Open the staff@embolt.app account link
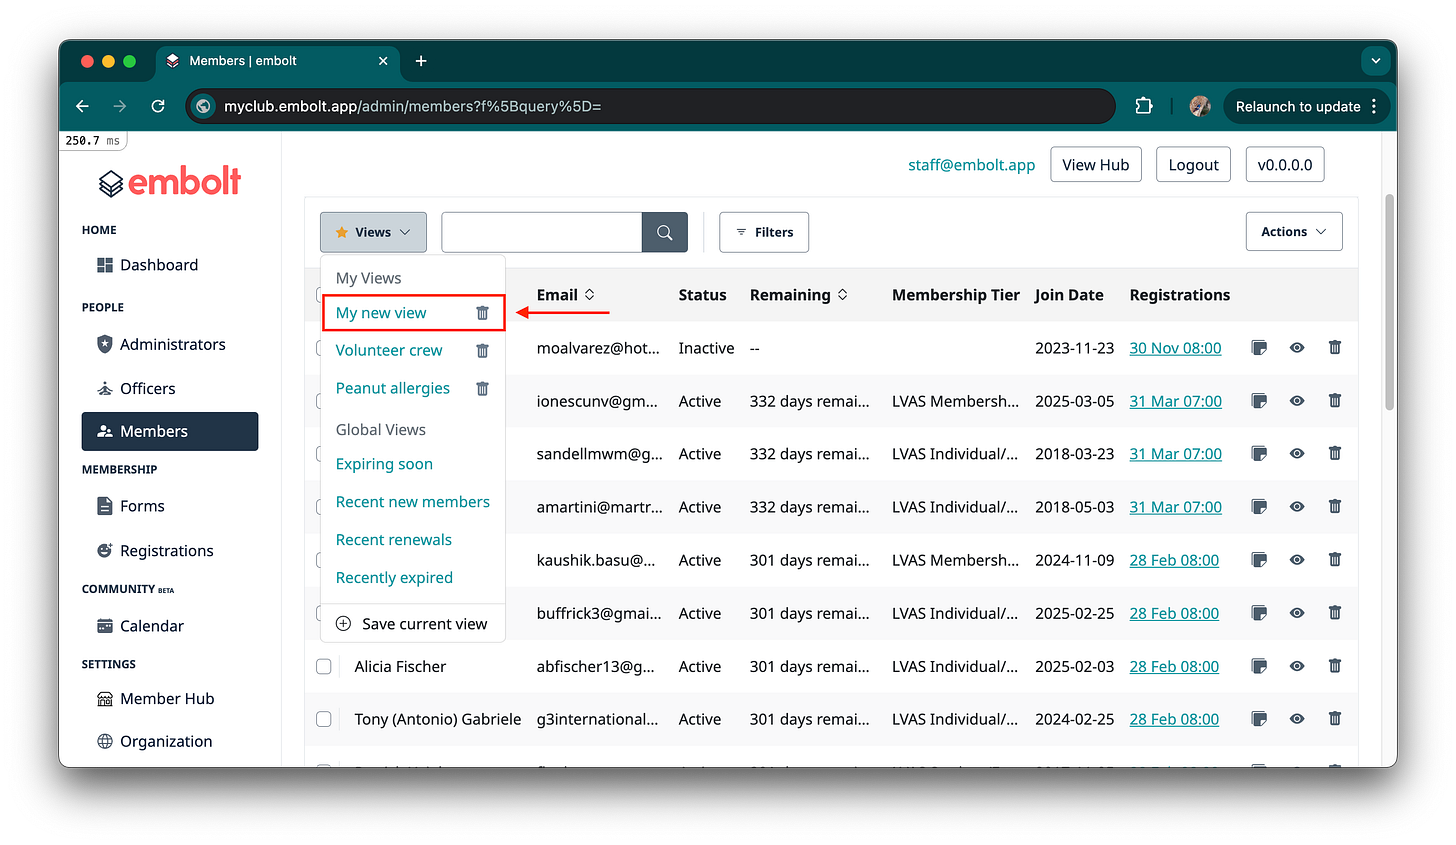The width and height of the screenshot is (1456, 845). click(x=971, y=165)
